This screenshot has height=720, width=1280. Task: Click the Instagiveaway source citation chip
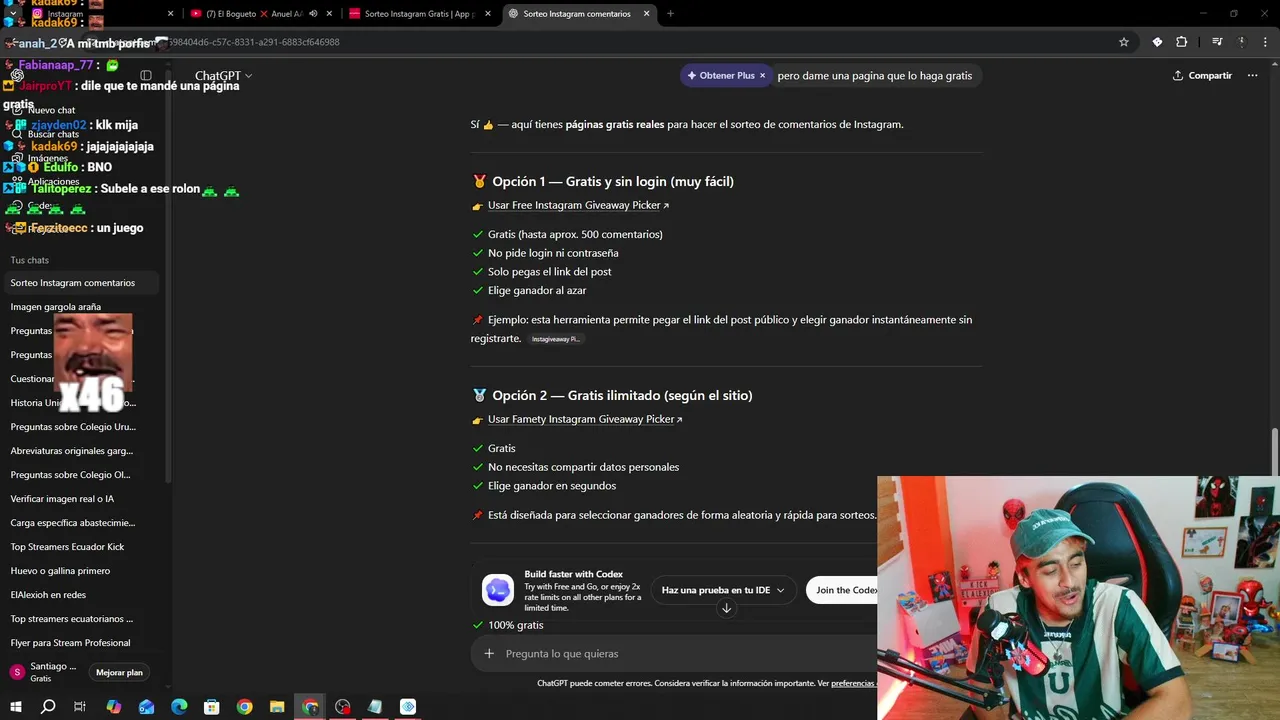pyautogui.click(x=555, y=339)
